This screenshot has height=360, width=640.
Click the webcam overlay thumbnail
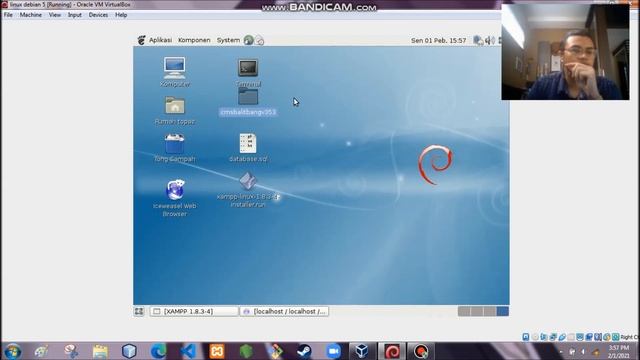(565, 52)
